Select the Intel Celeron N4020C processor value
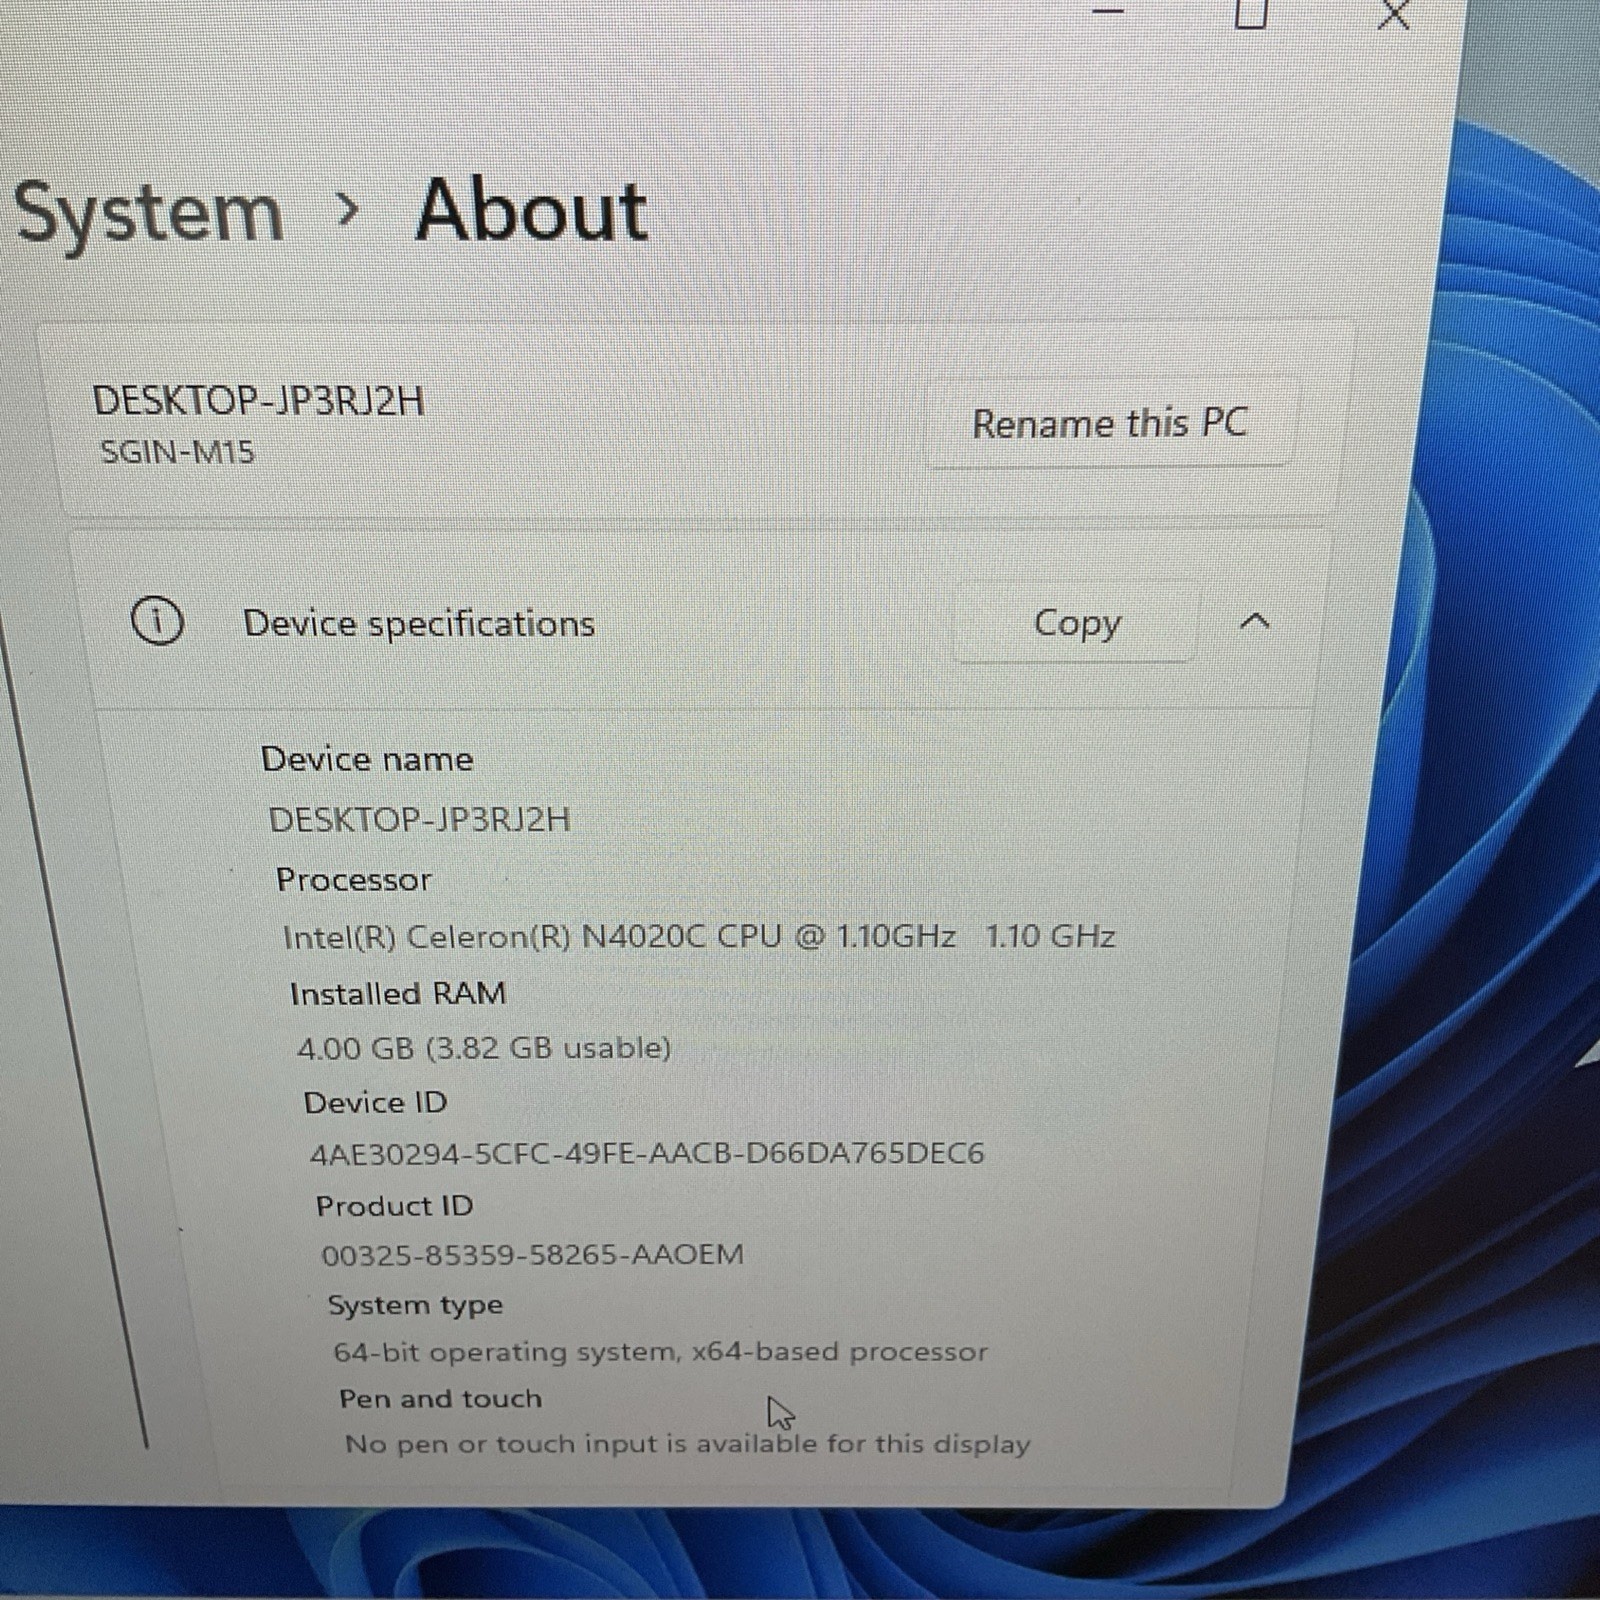The image size is (1600, 1600). (x=699, y=937)
